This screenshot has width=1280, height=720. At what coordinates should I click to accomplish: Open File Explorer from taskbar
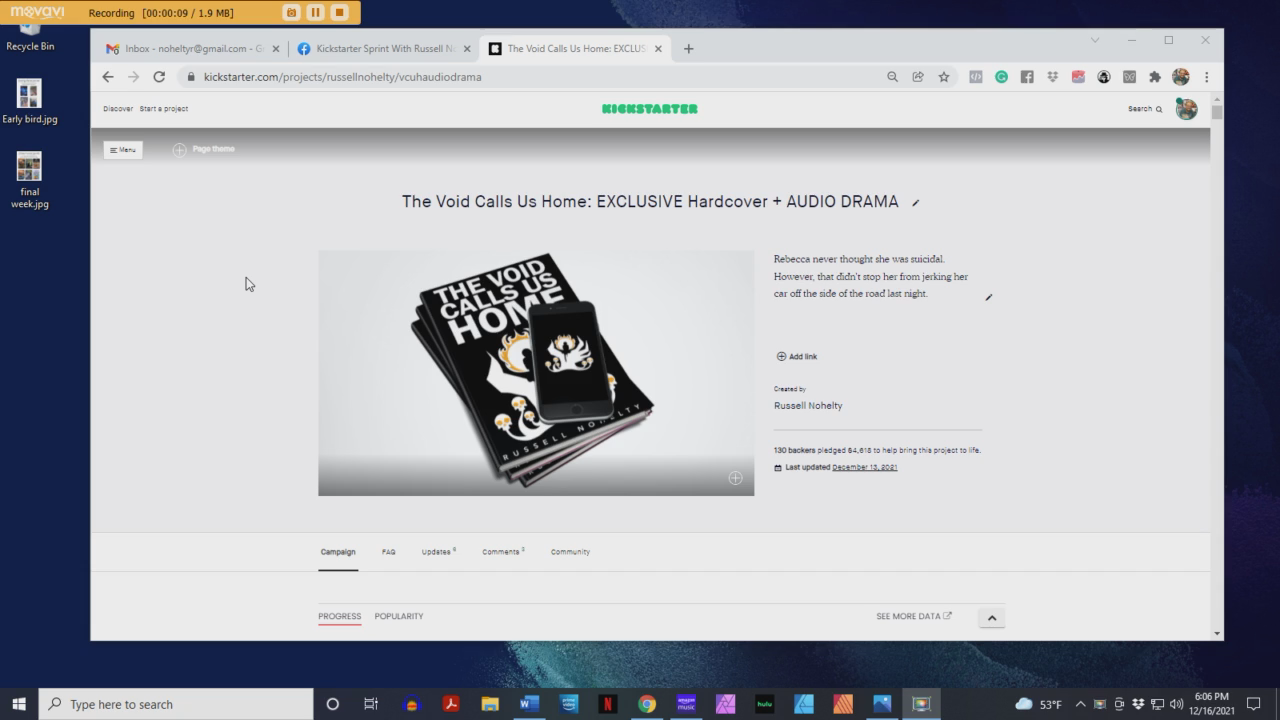coord(490,704)
